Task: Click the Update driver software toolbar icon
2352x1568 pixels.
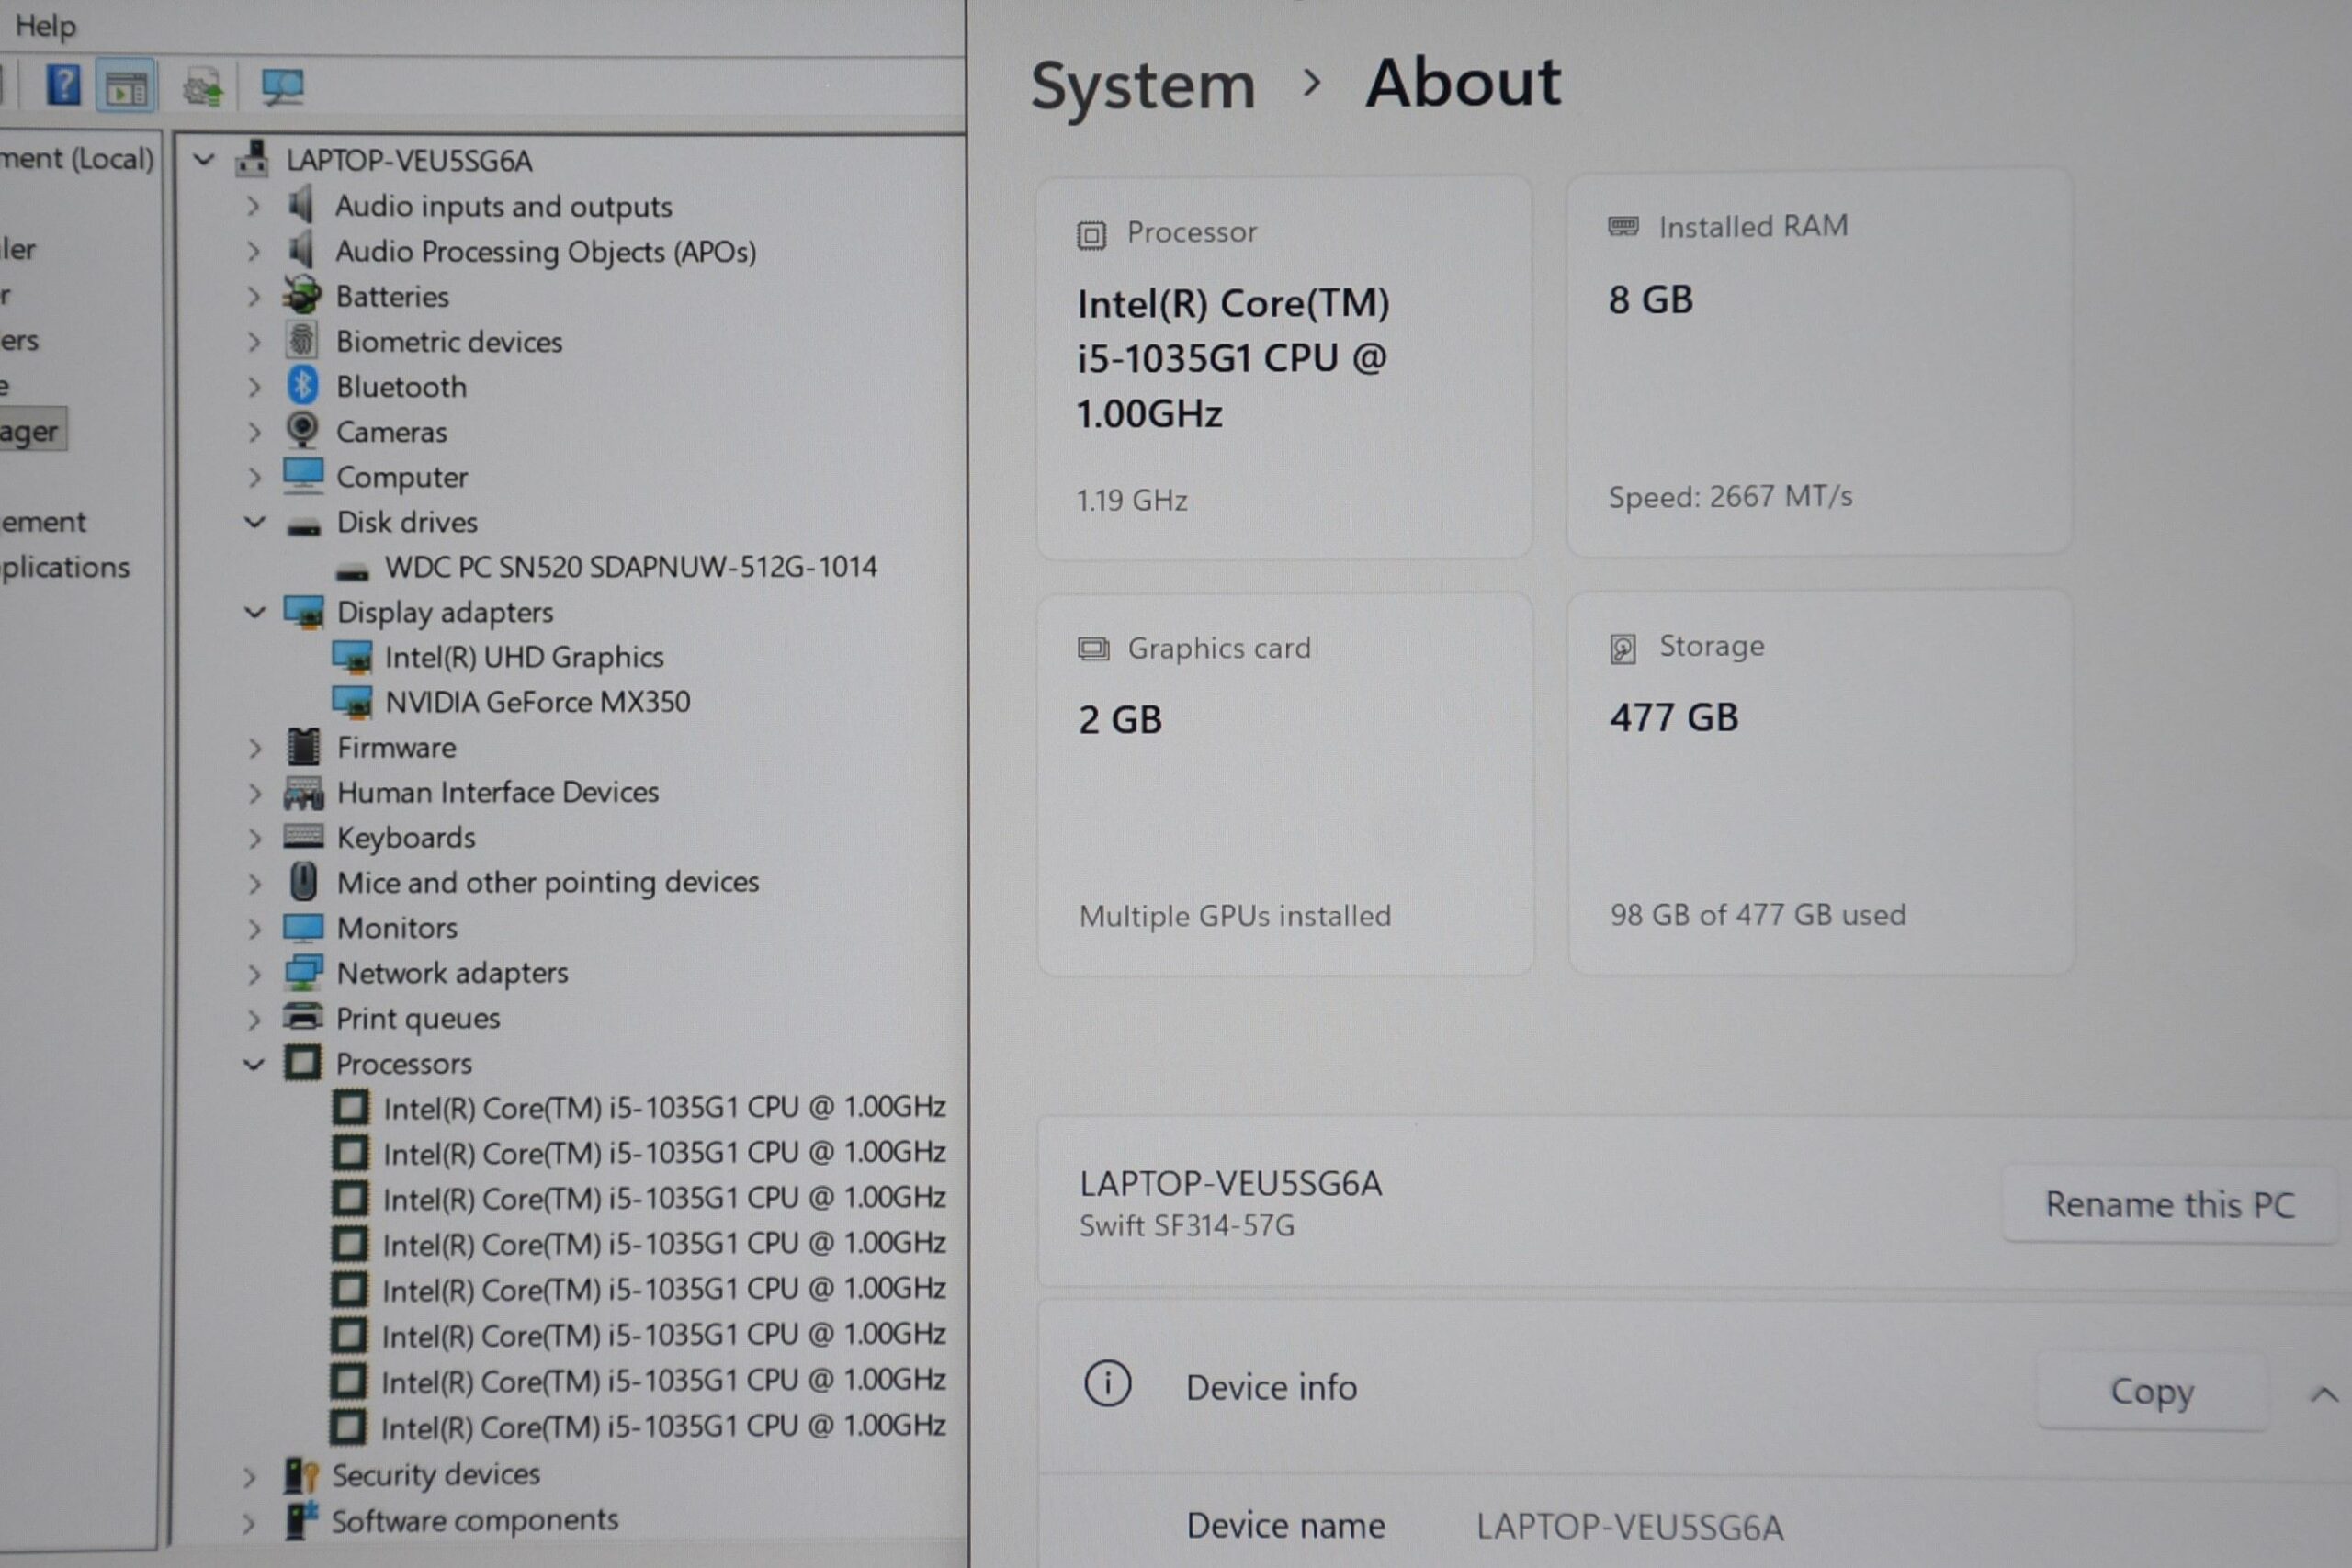Action: point(203,88)
